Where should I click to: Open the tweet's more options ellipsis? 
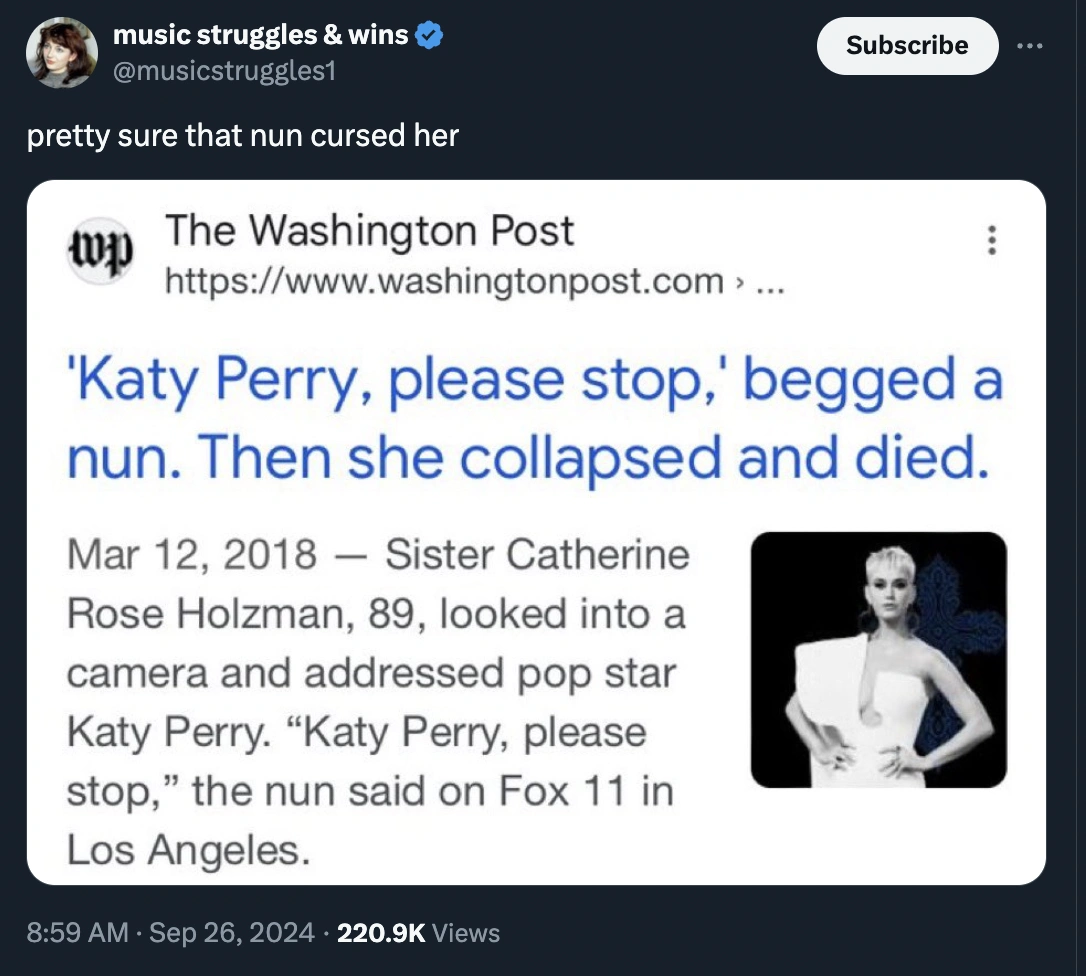point(1029,45)
